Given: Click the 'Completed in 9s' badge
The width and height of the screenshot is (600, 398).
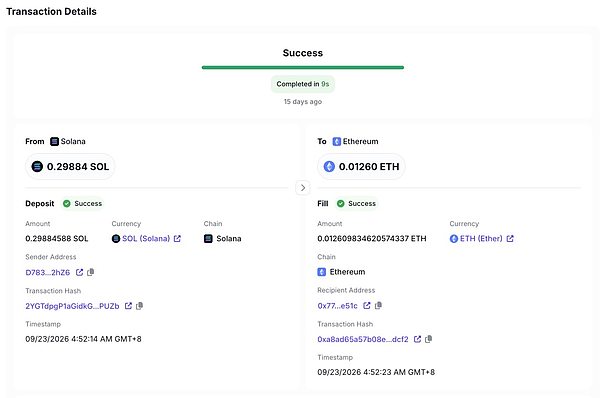Looking at the screenshot, I should 303,84.
